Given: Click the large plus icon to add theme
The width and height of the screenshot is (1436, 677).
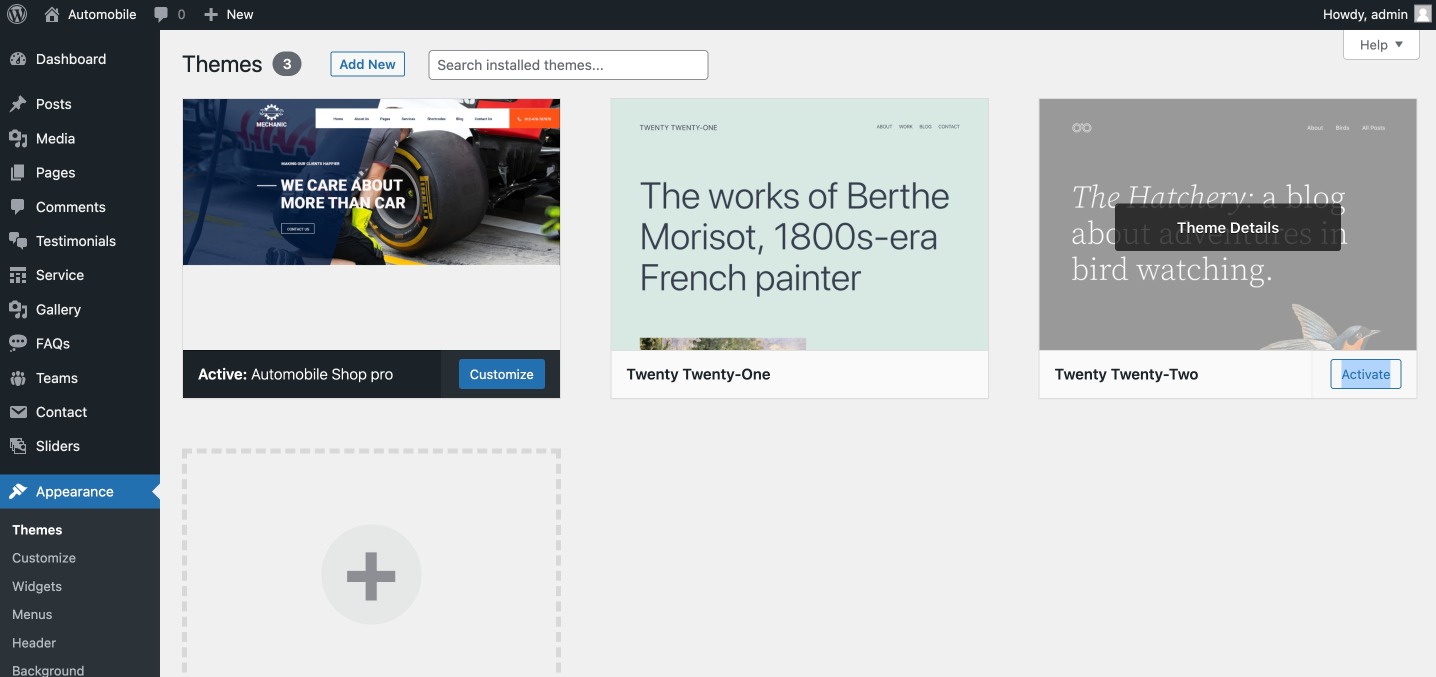Looking at the screenshot, I should tap(371, 575).
